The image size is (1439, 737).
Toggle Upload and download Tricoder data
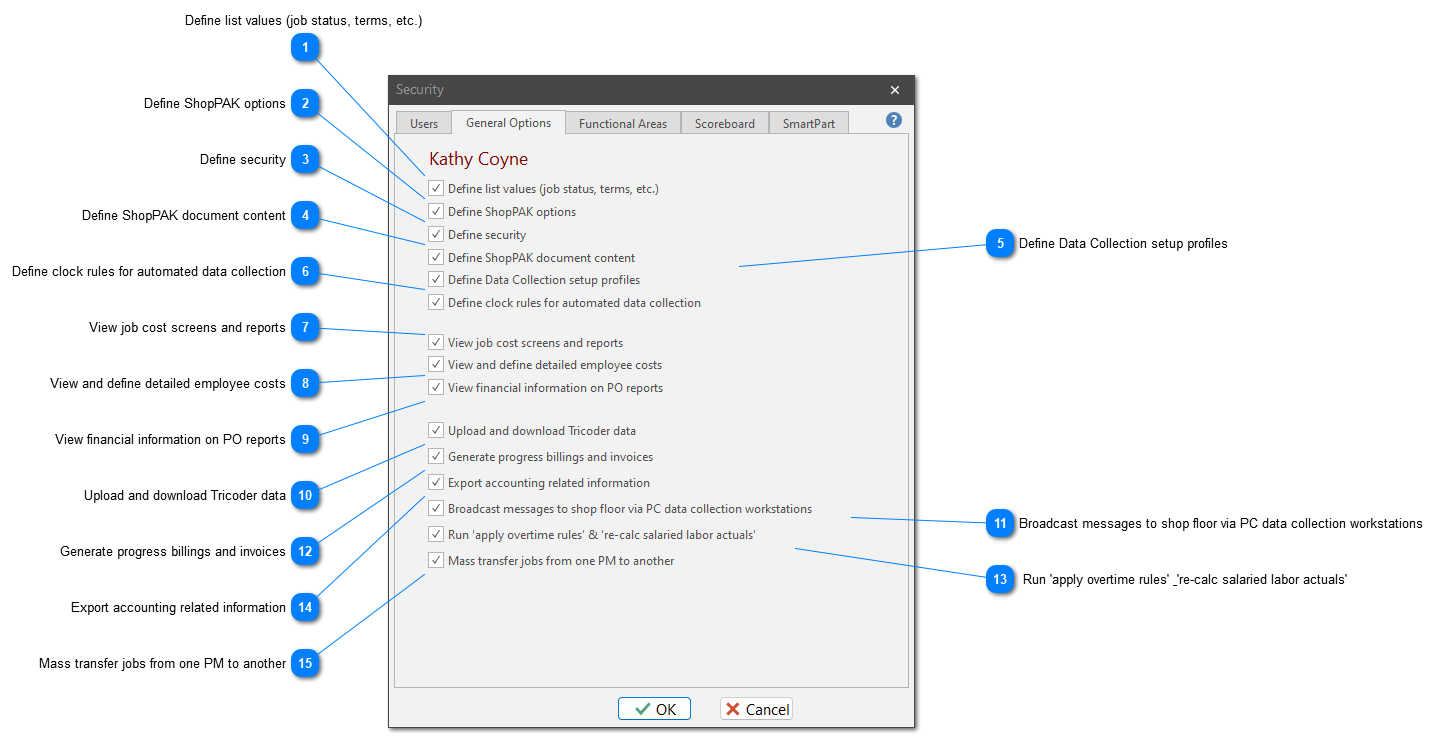click(x=436, y=431)
